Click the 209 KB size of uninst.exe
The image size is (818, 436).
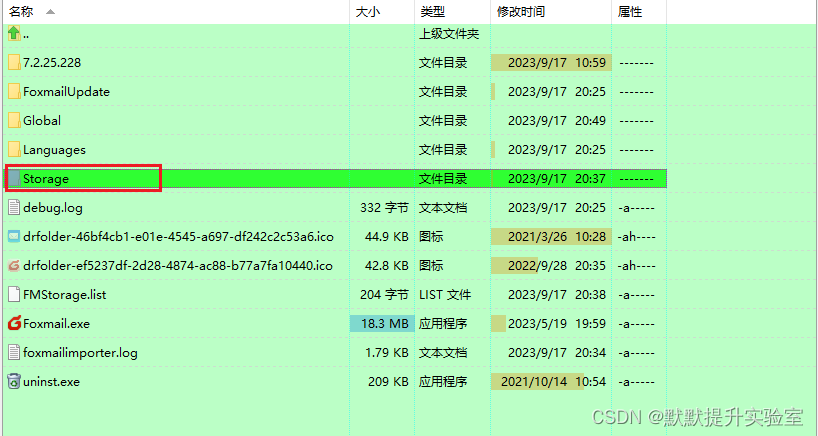pos(388,382)
